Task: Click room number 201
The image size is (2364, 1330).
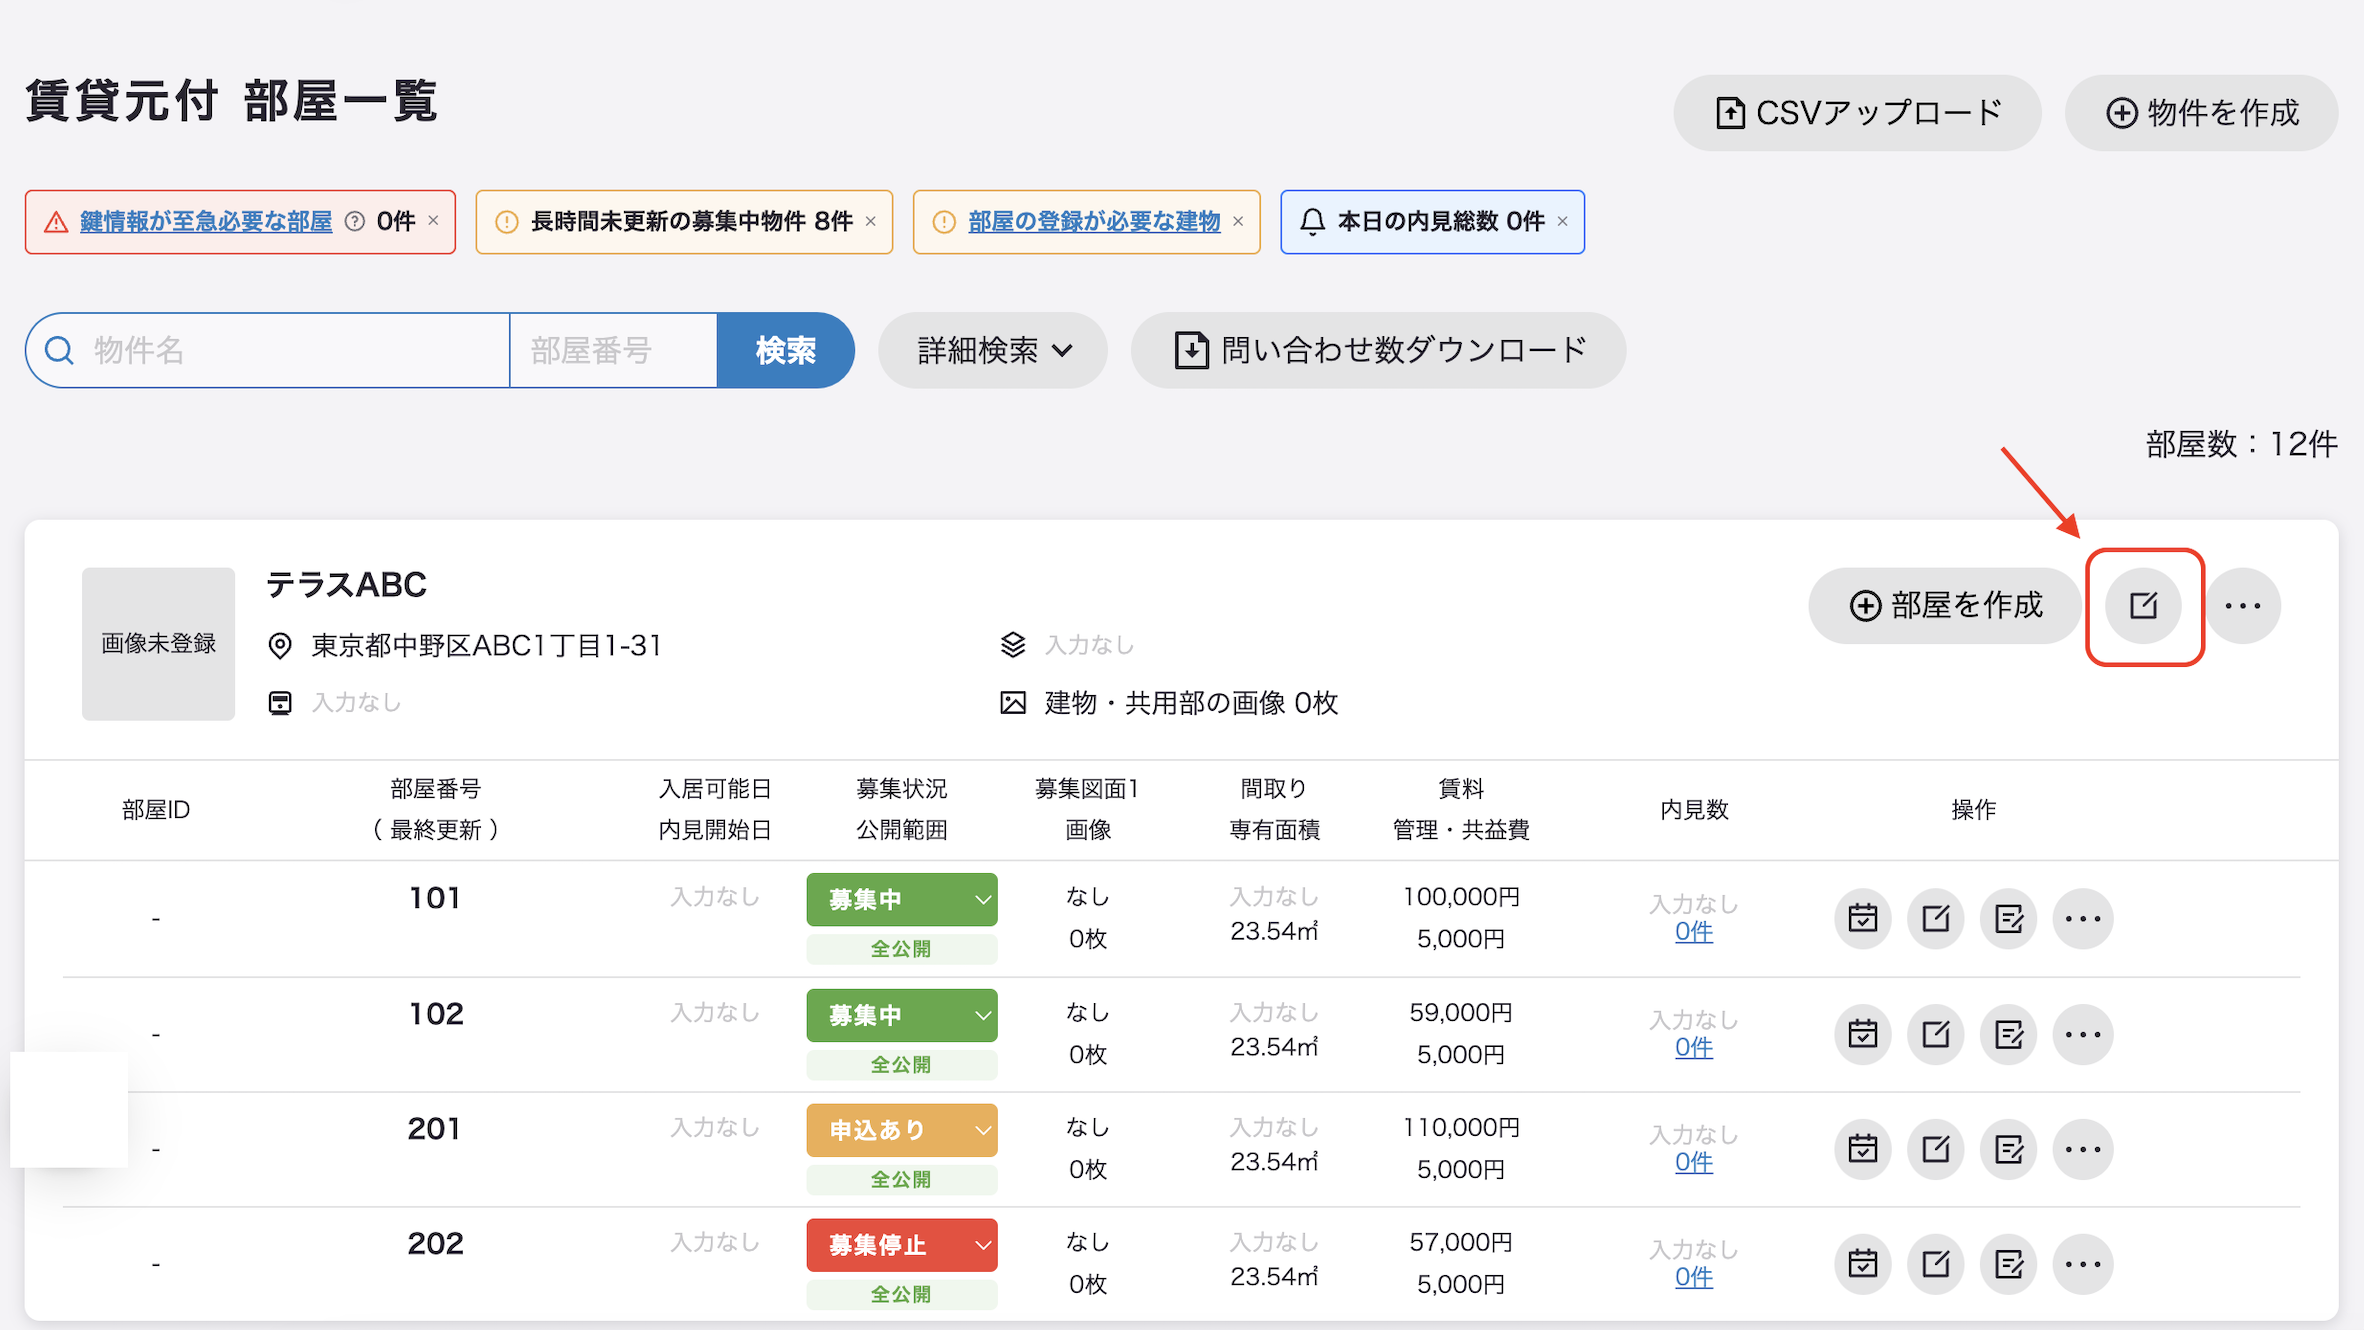Action: pyautogui.click(x=435, y=1129)
